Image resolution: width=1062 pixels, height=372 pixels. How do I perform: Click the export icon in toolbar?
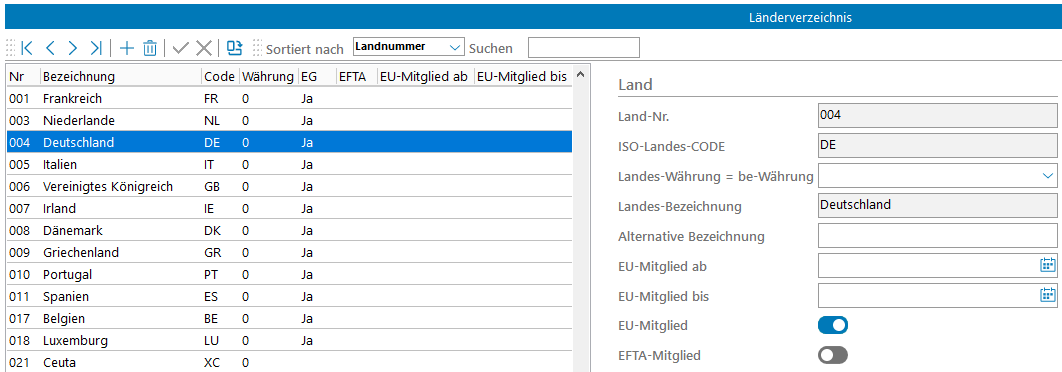(234, 47)
